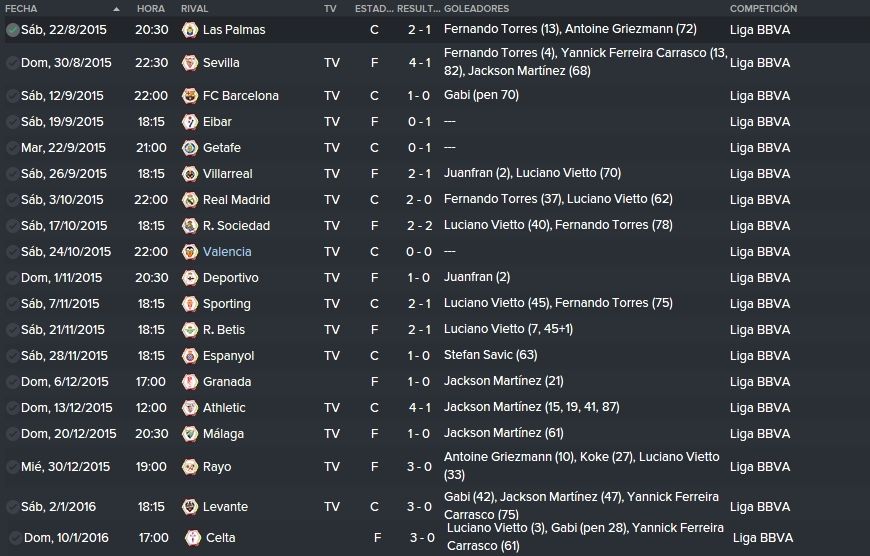The width and height of the screenshot is (870, 556).
Task: Toggle the checkmark for the 22/8/2015 match
Action: click(x=12, y=30)
